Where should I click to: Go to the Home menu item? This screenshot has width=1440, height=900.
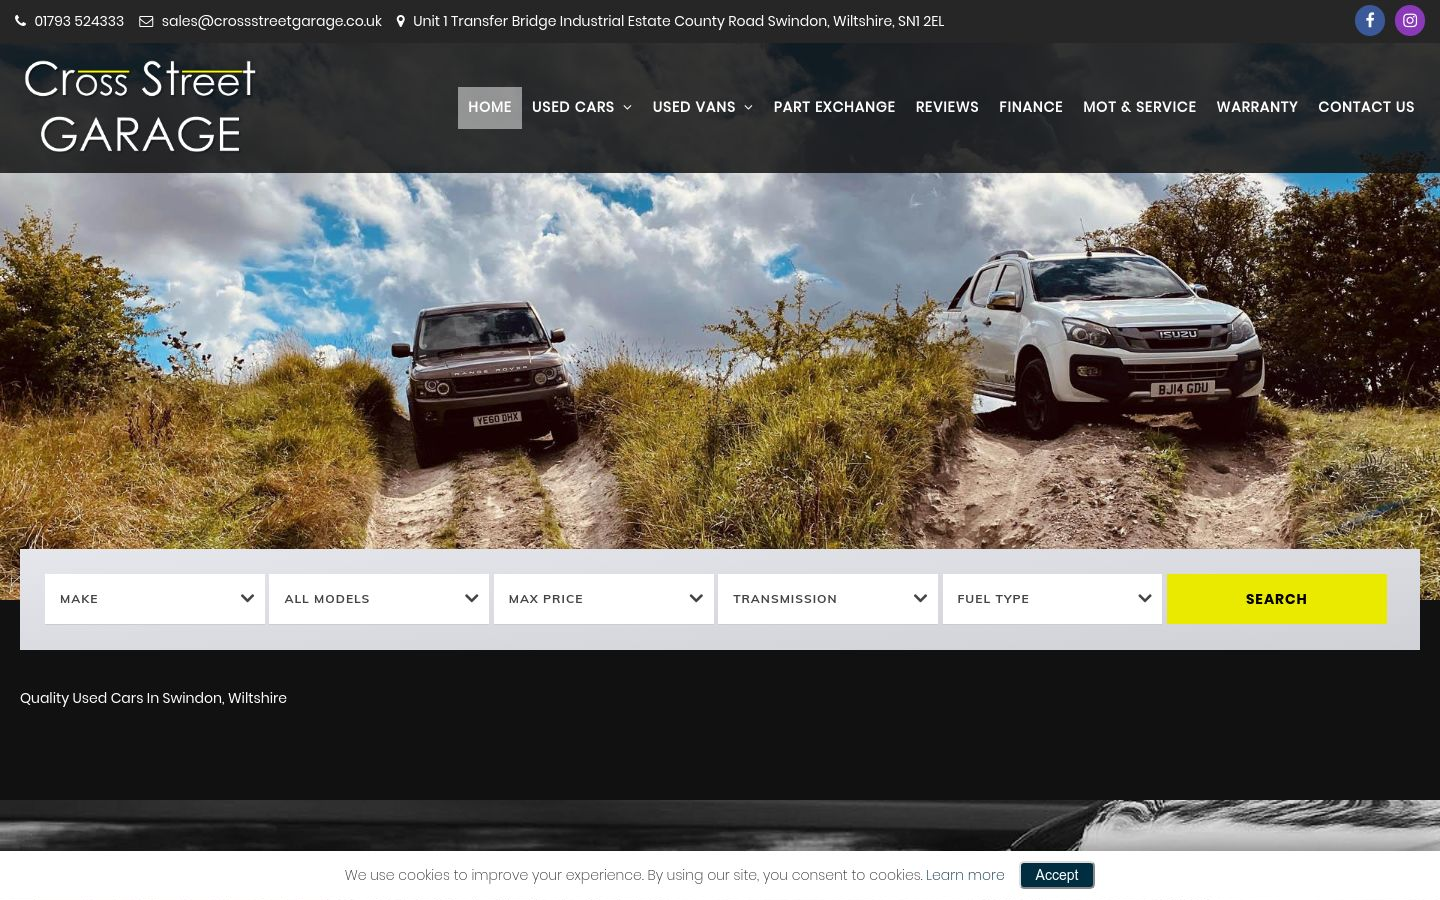point(490,107)
